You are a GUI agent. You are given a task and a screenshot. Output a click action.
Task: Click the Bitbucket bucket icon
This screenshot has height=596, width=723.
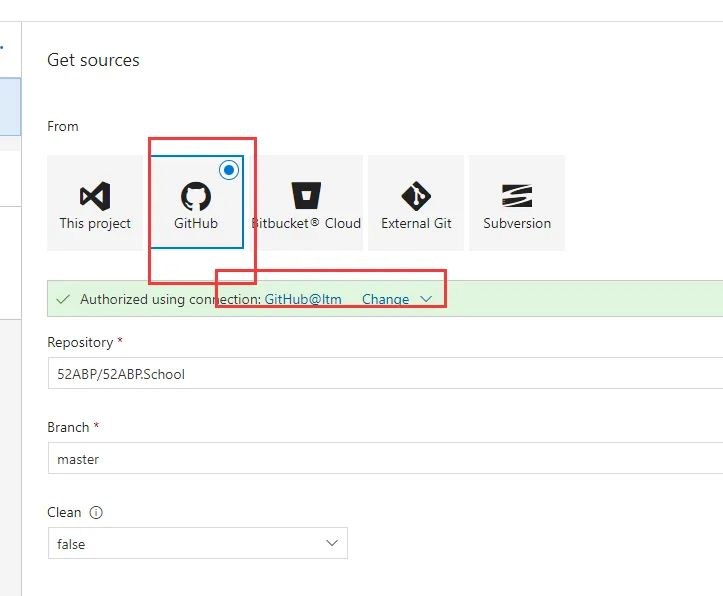(x=305, y=195)
